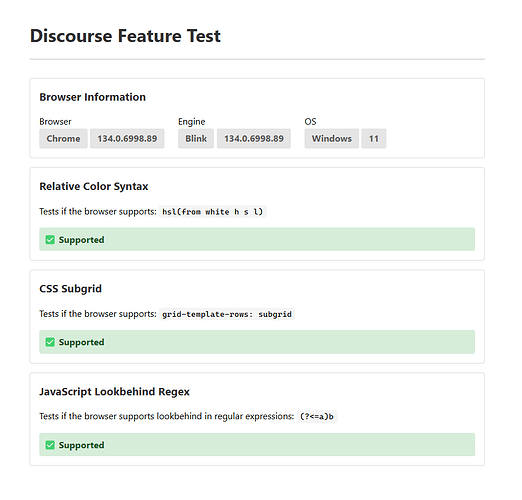
Task: Select the browser version 134.0.6998.89 badge
Action: coord(127,138)
